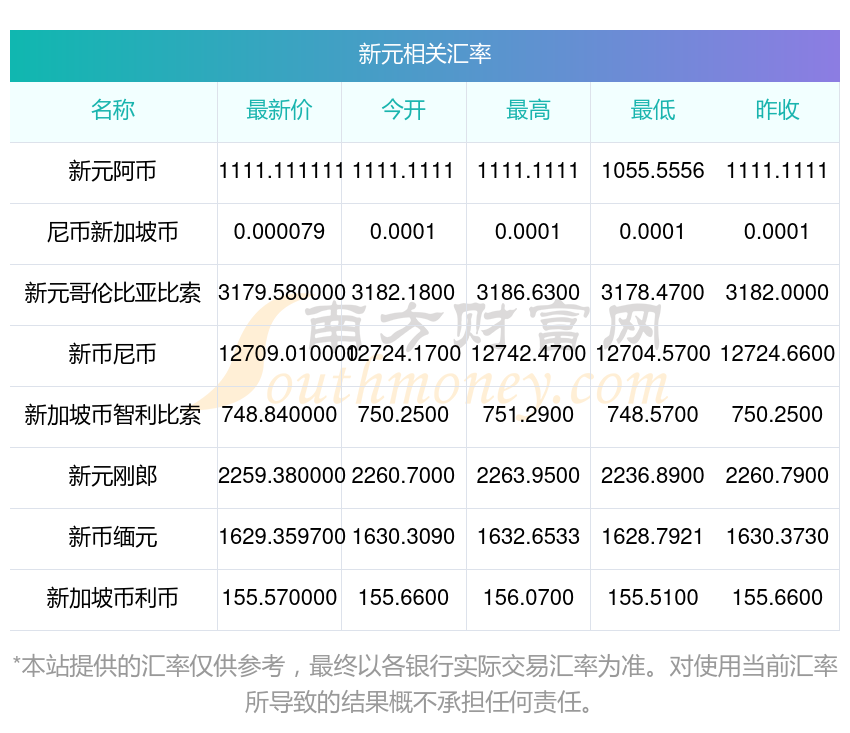Image resolution: width=850 pixels, height=733 pixels.
Task: Click the 新元刚郎 row name
Action: tap(113, 477)
